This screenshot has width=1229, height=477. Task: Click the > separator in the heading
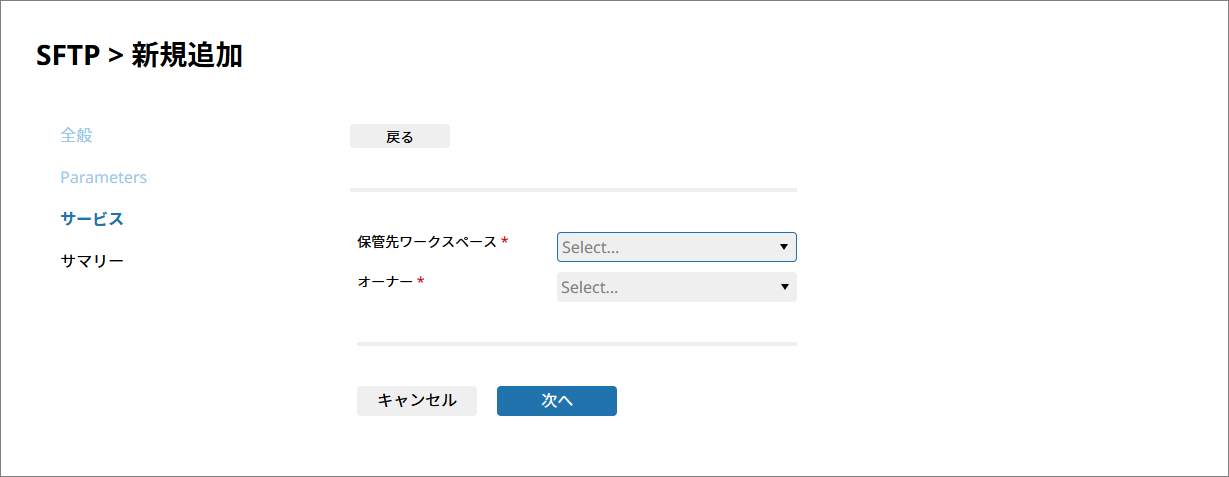pos(115,57)
